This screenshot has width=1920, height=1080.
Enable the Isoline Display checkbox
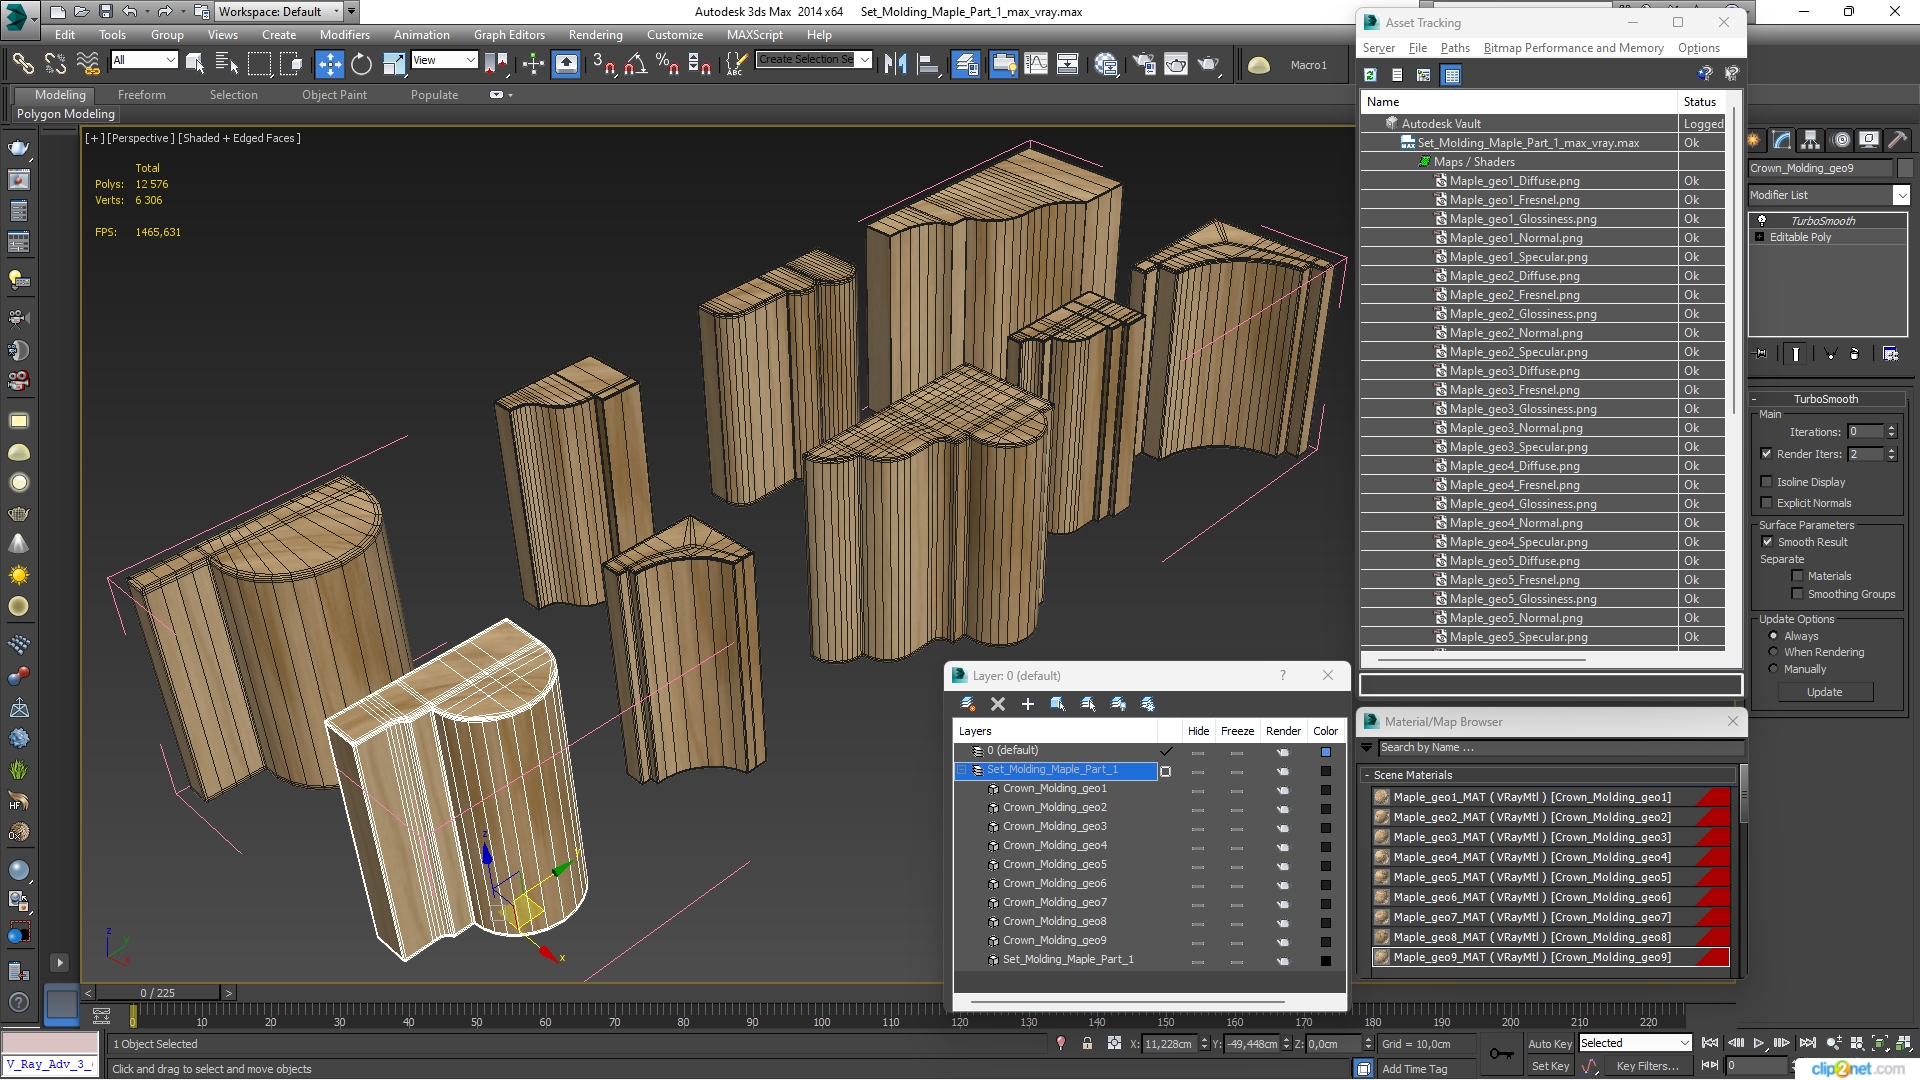click(1767, 482)
